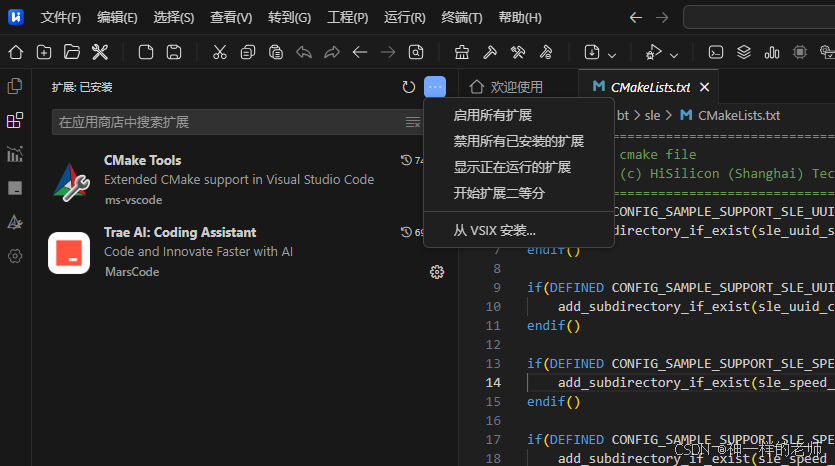Click the chip toolbar icon
Viewport: 835px width, 466px height.
pyautogui.click(x=800, y=52)
